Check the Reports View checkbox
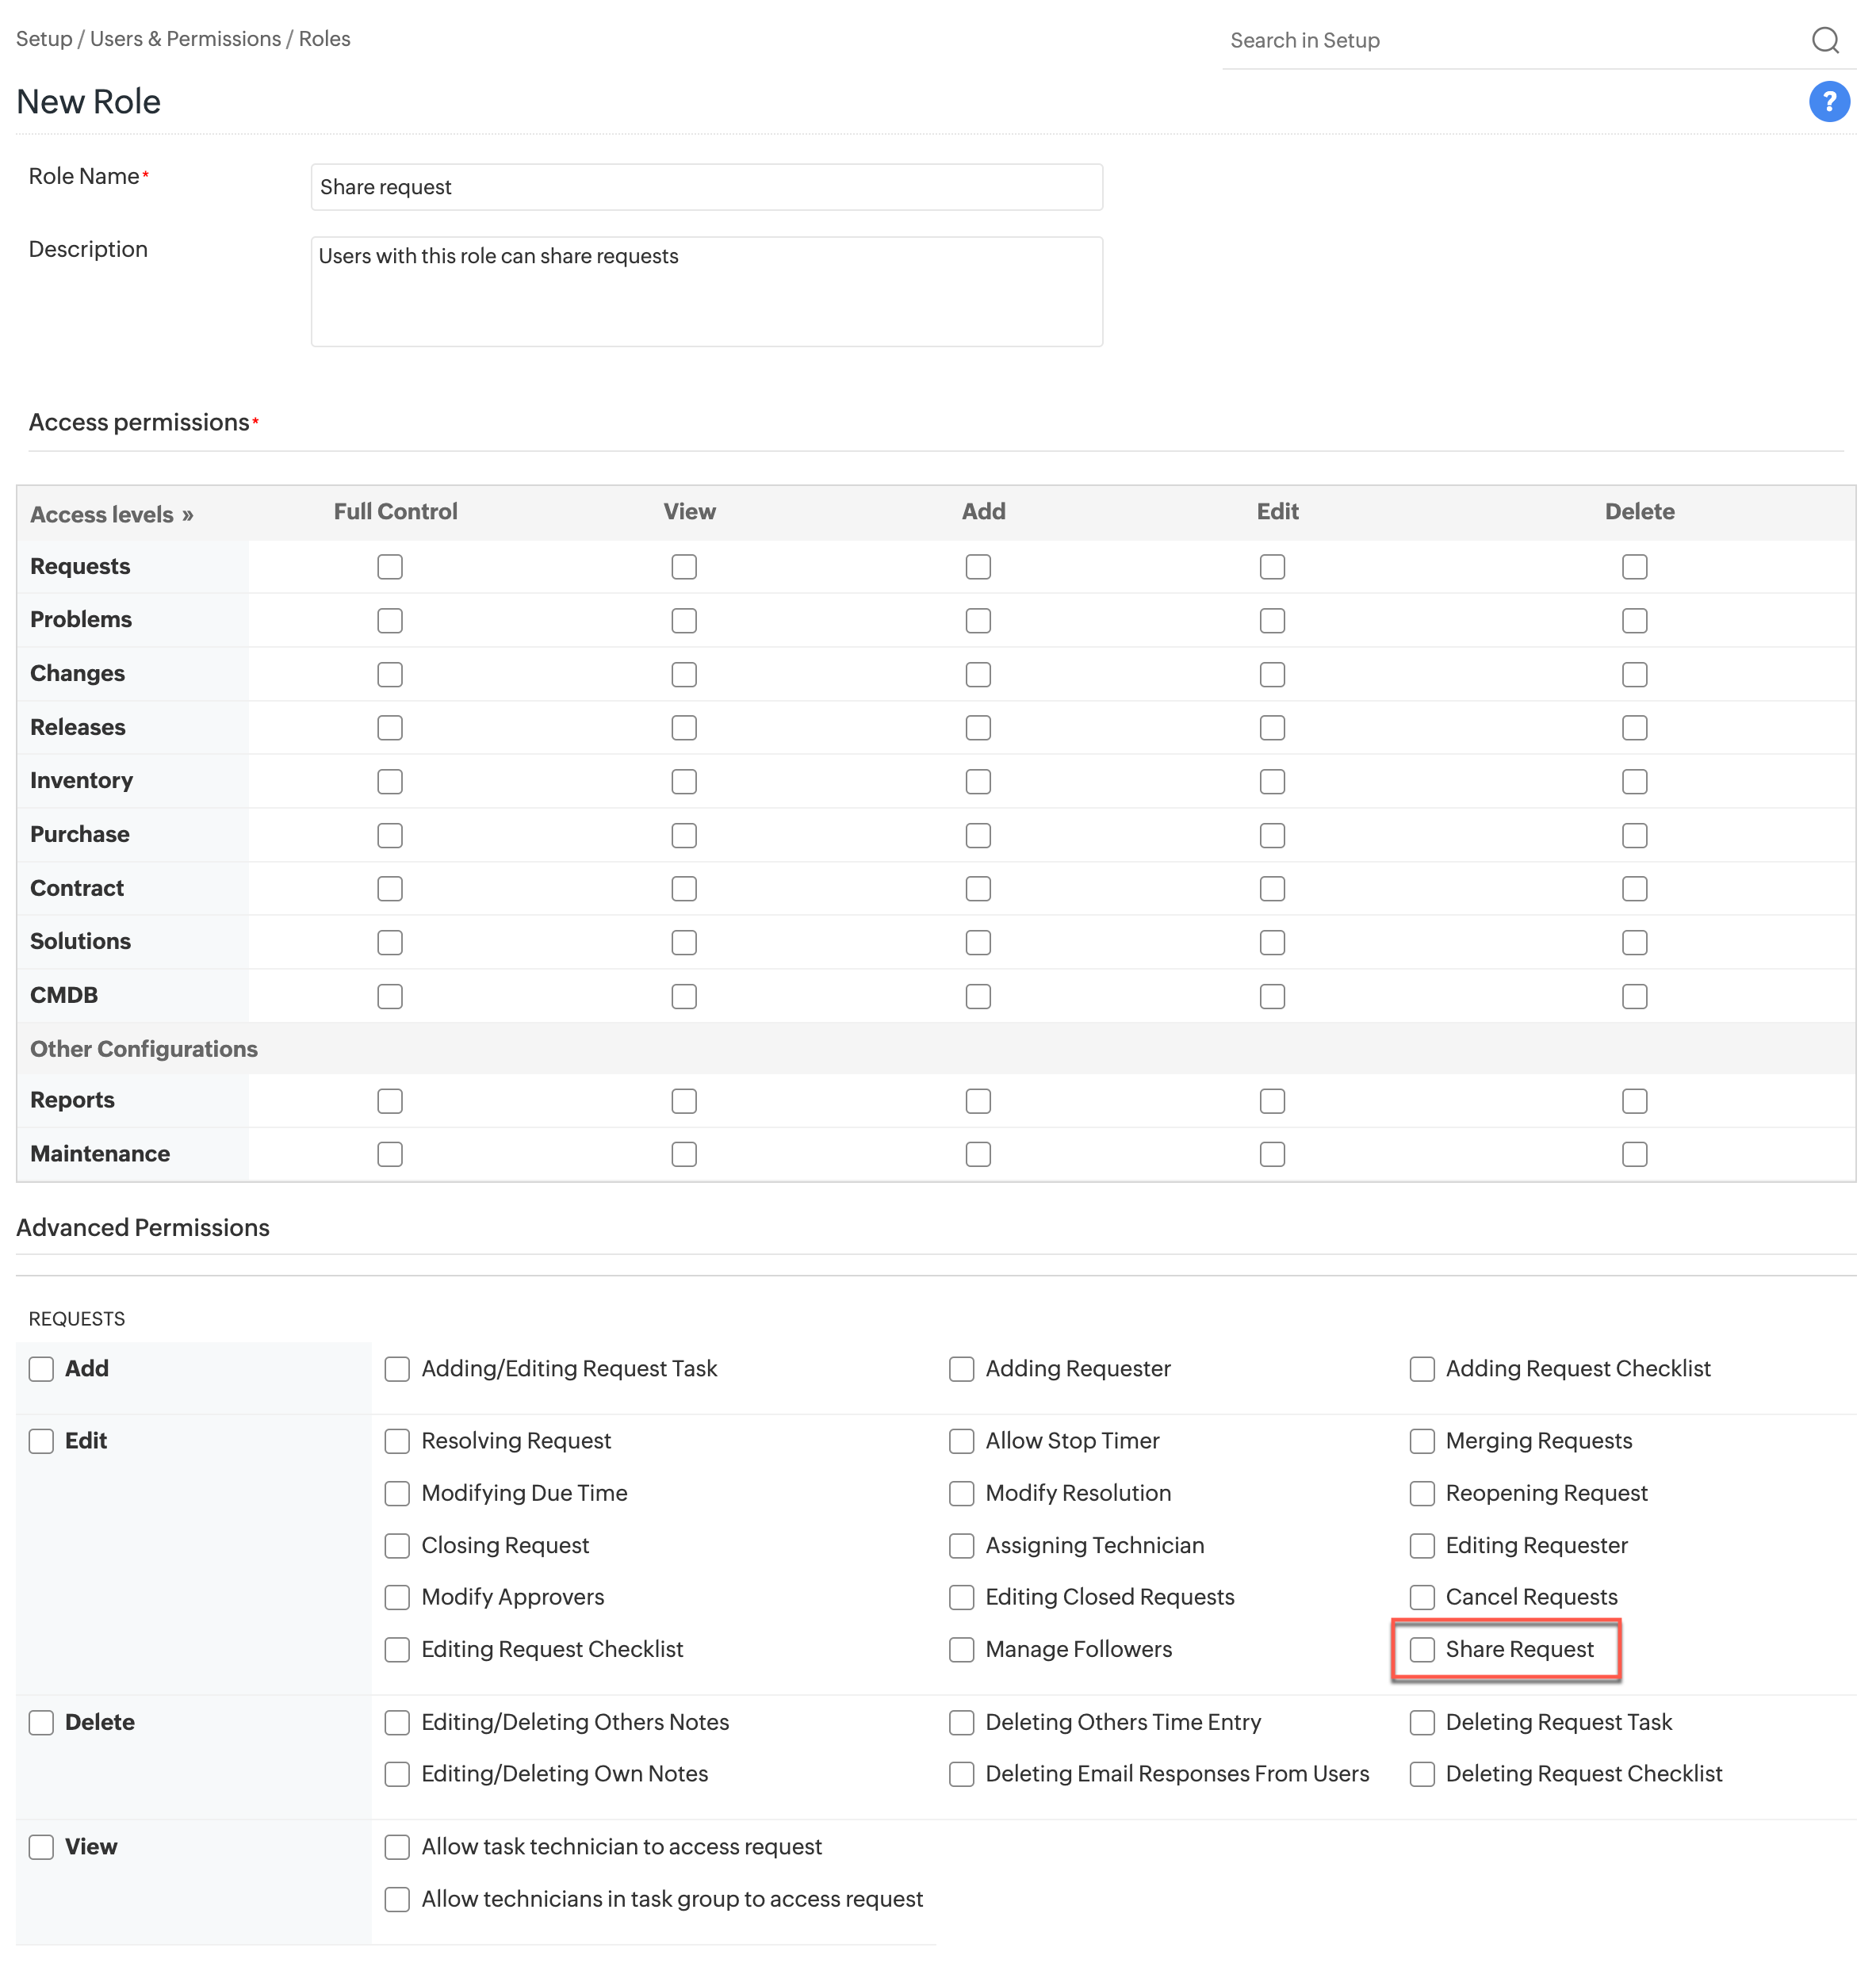 pyautogui.click(x=684, y=1101)
